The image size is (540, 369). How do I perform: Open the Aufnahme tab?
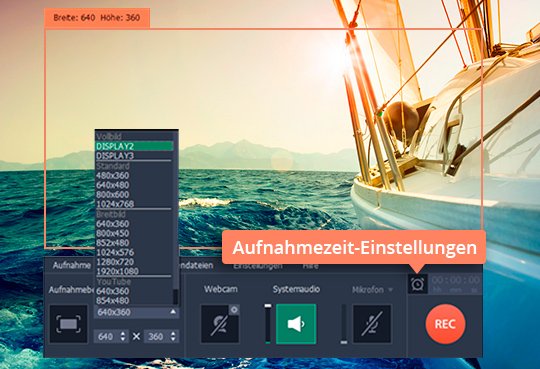(72, 265)
